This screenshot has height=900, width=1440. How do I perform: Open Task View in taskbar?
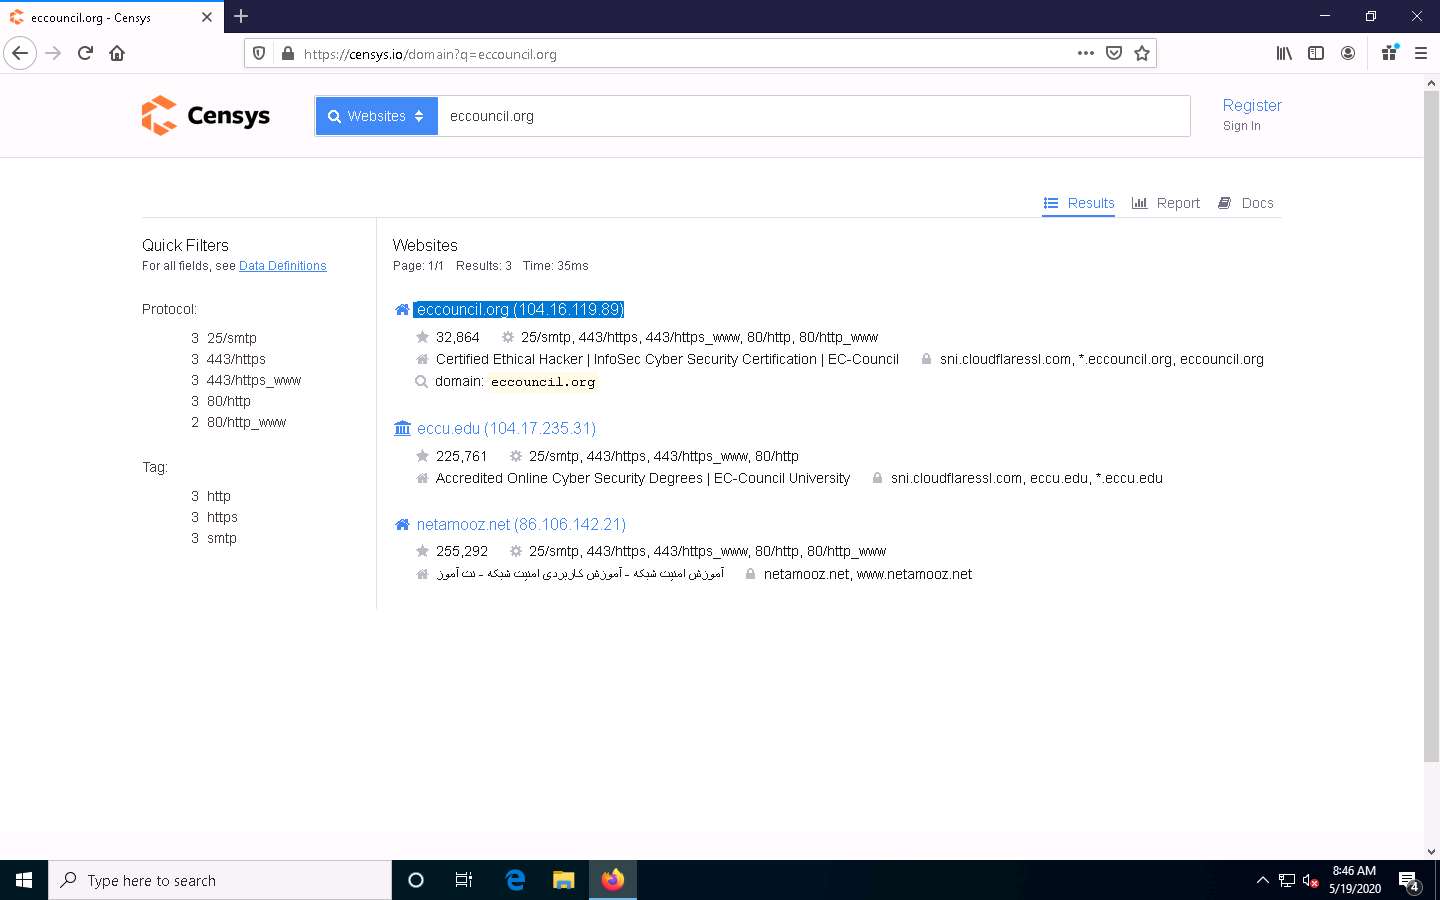[464, 880]
